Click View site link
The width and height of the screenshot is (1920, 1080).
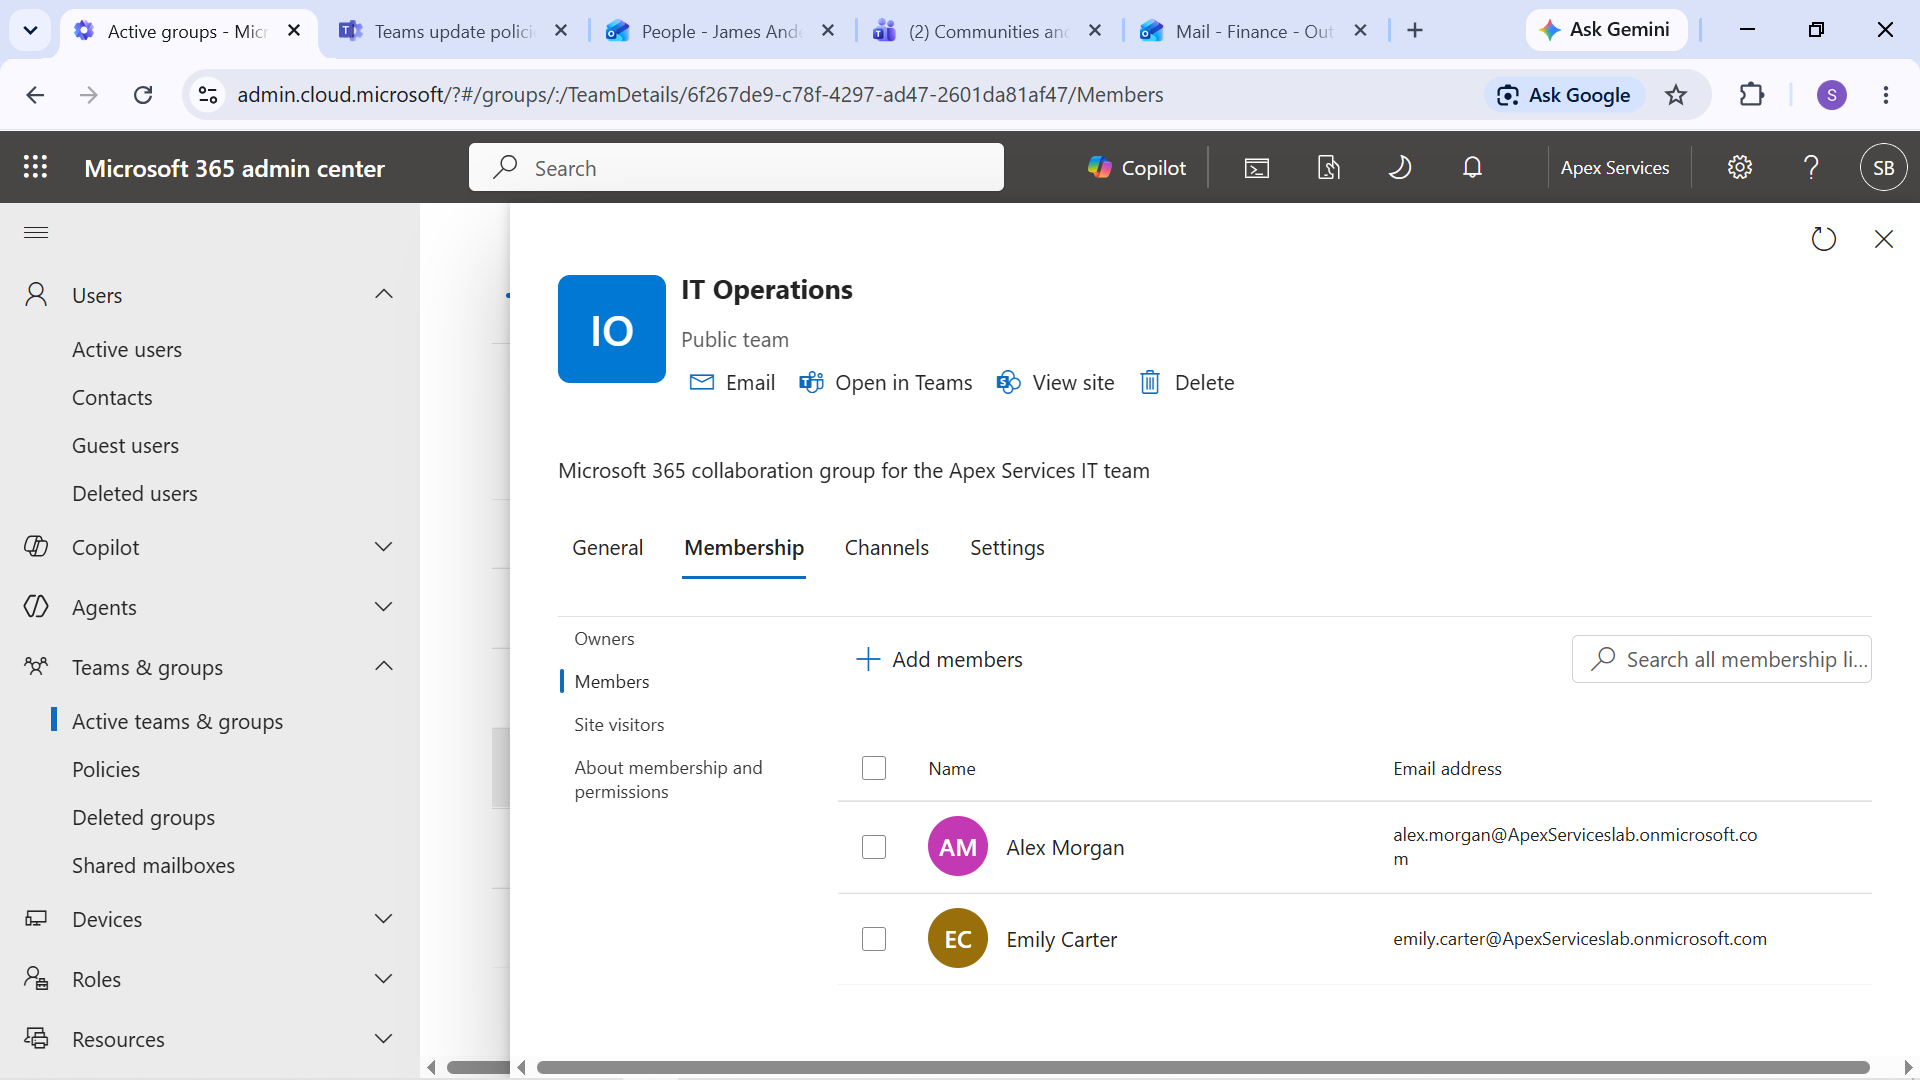point(1055,383)
